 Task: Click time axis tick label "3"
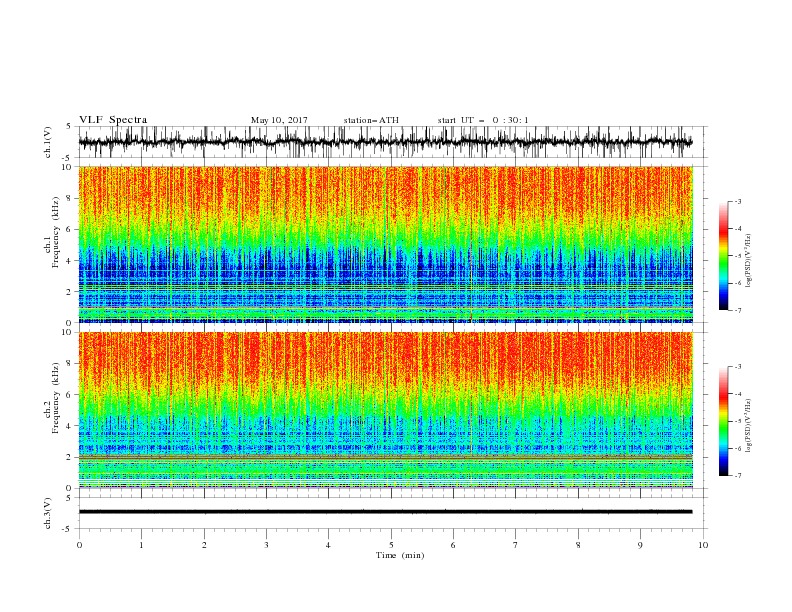(266, 545)
